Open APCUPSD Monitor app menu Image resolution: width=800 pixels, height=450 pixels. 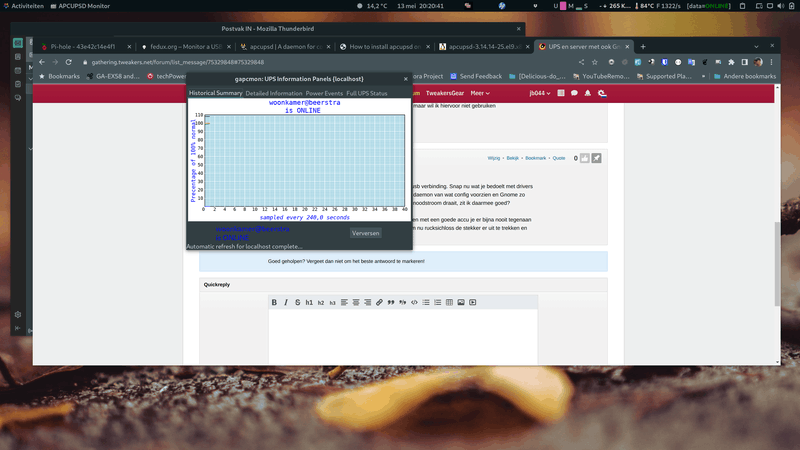(80, 6)
